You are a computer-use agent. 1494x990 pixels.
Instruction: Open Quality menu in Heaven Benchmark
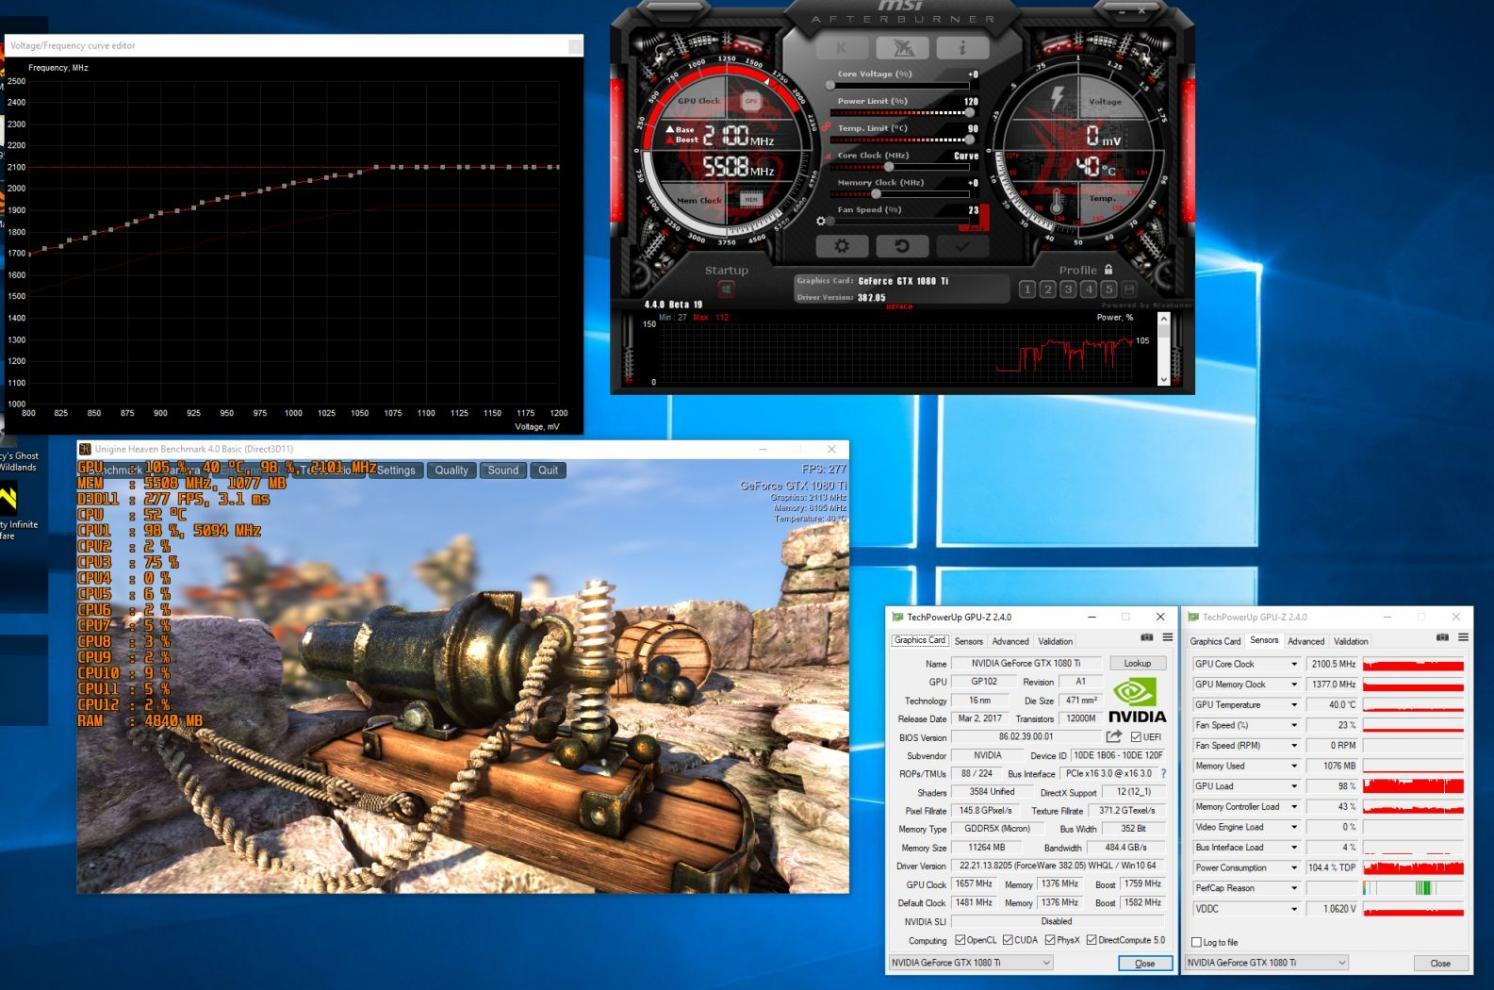pos(451,470)
